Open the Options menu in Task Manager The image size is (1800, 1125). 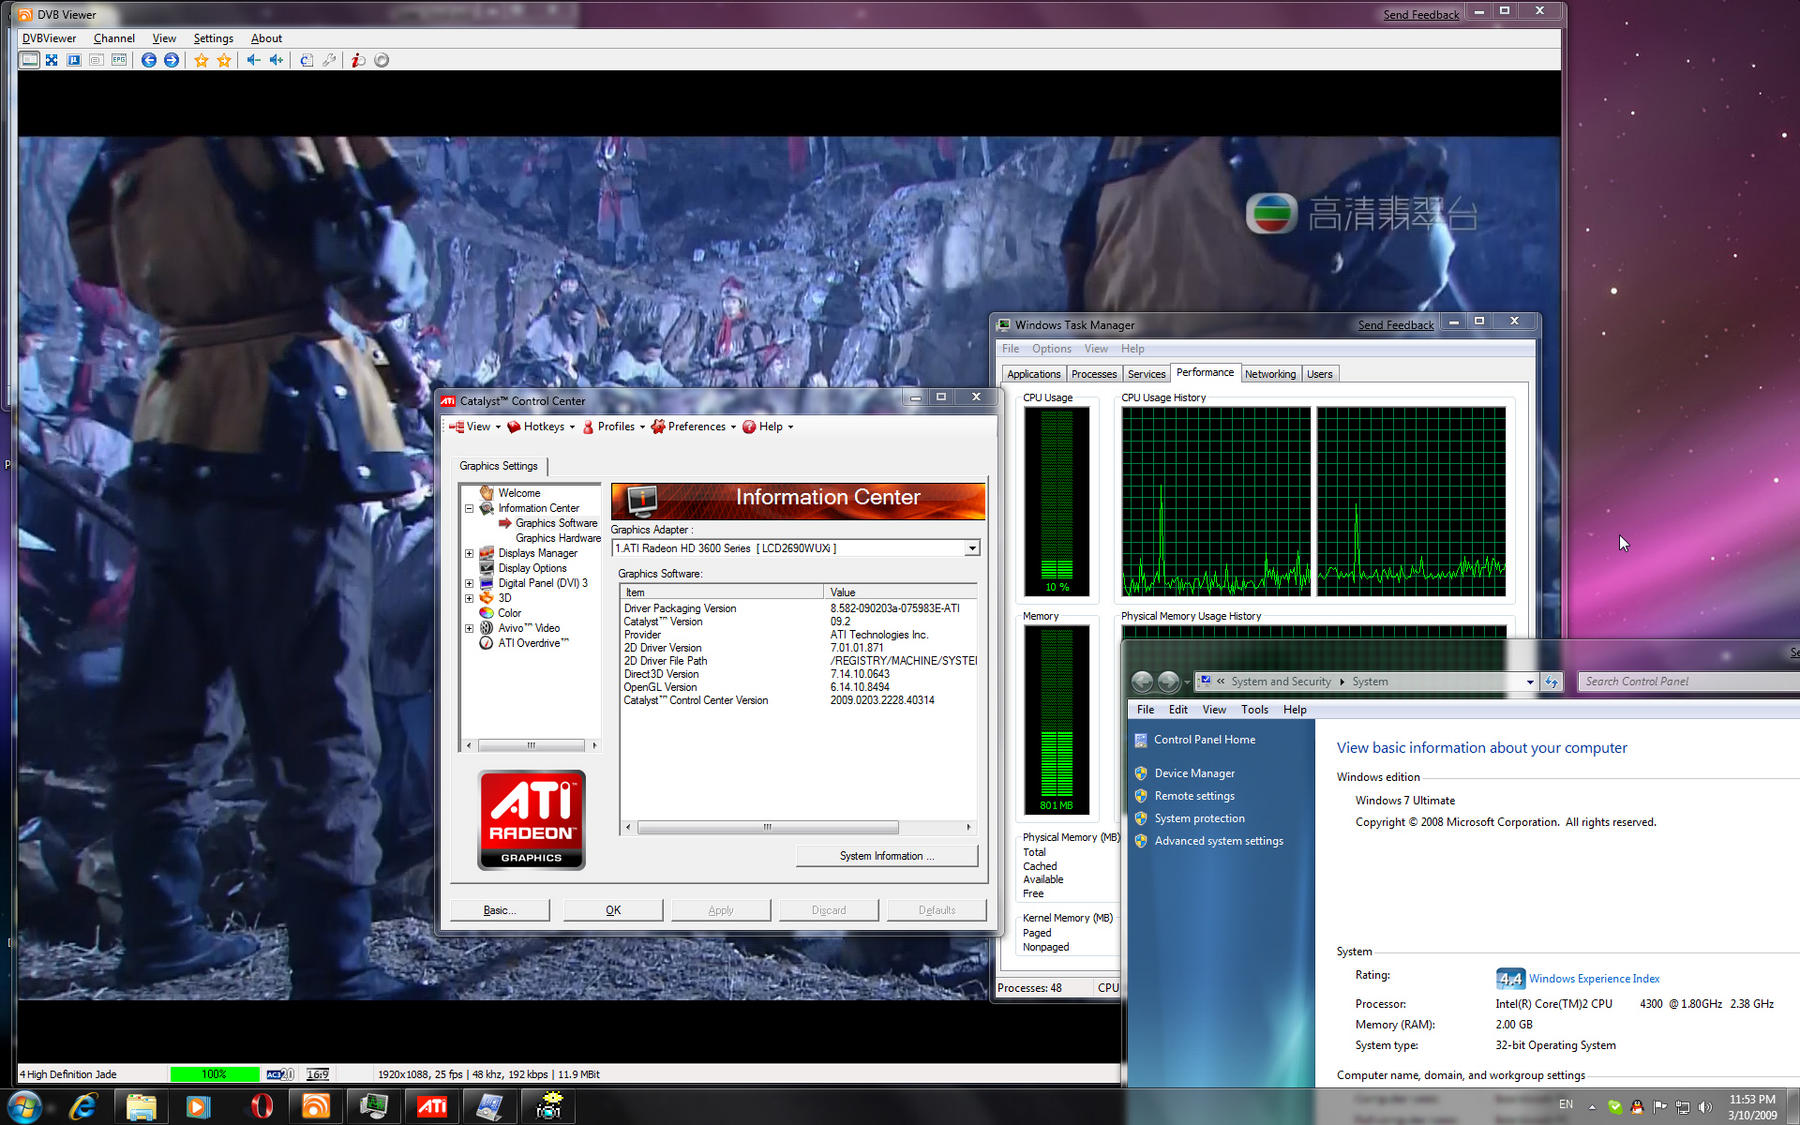1051,349
